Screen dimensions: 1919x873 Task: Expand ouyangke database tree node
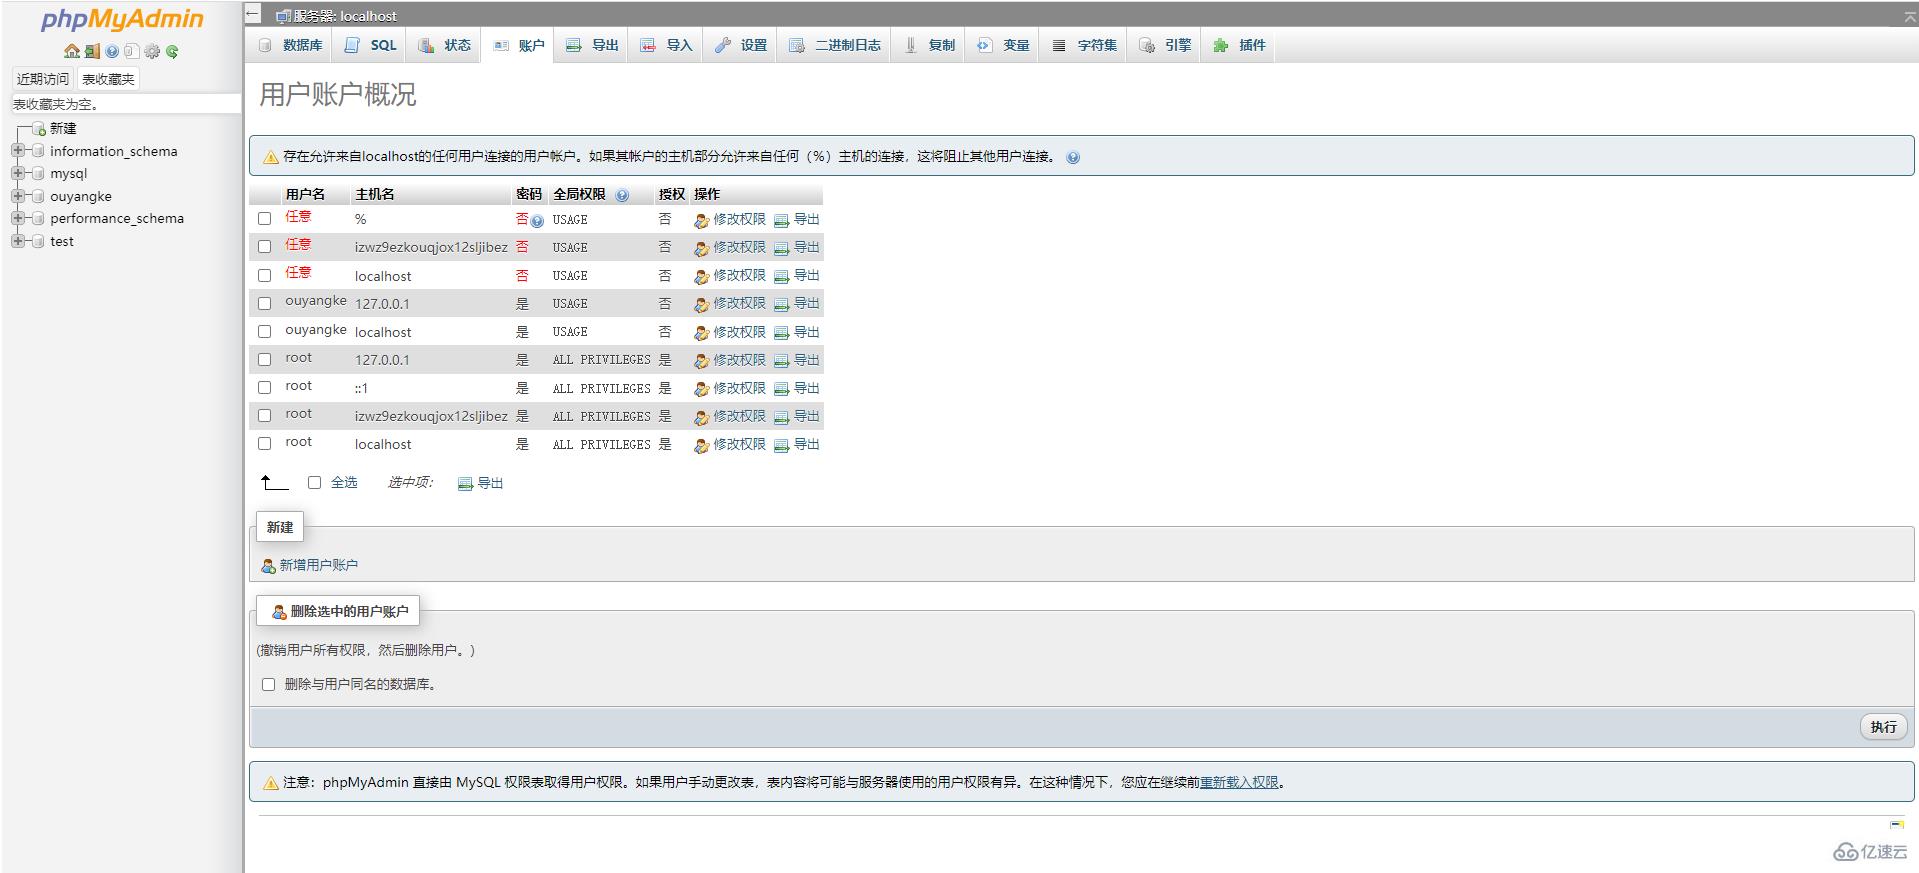click(x=17, y=196)
